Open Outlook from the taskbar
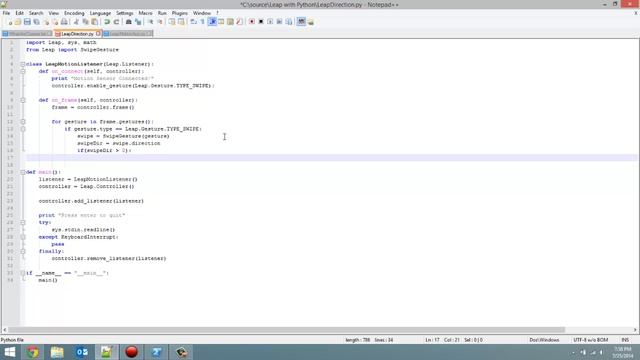Screen dimensions: 640x360 click(x=82, y=352)
